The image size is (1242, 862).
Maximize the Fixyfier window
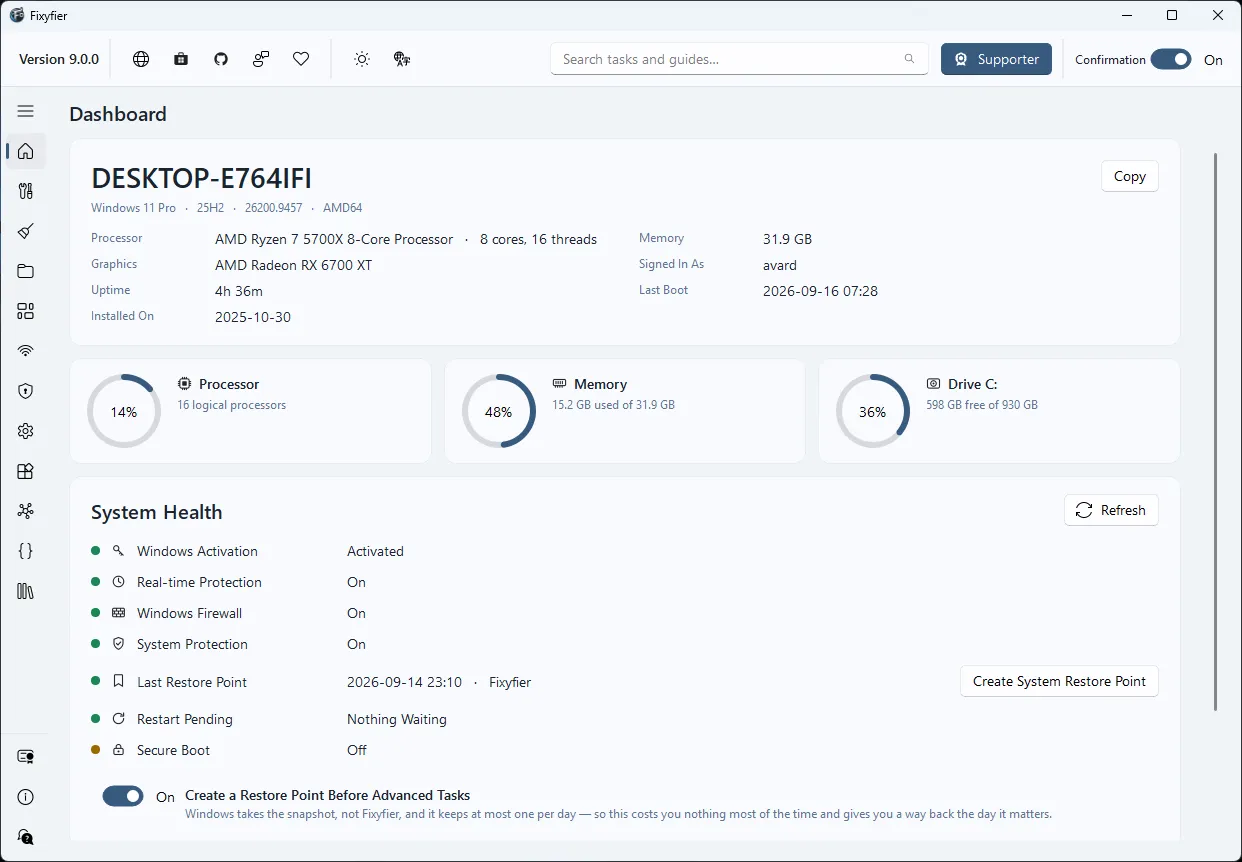pos(1172,15)
